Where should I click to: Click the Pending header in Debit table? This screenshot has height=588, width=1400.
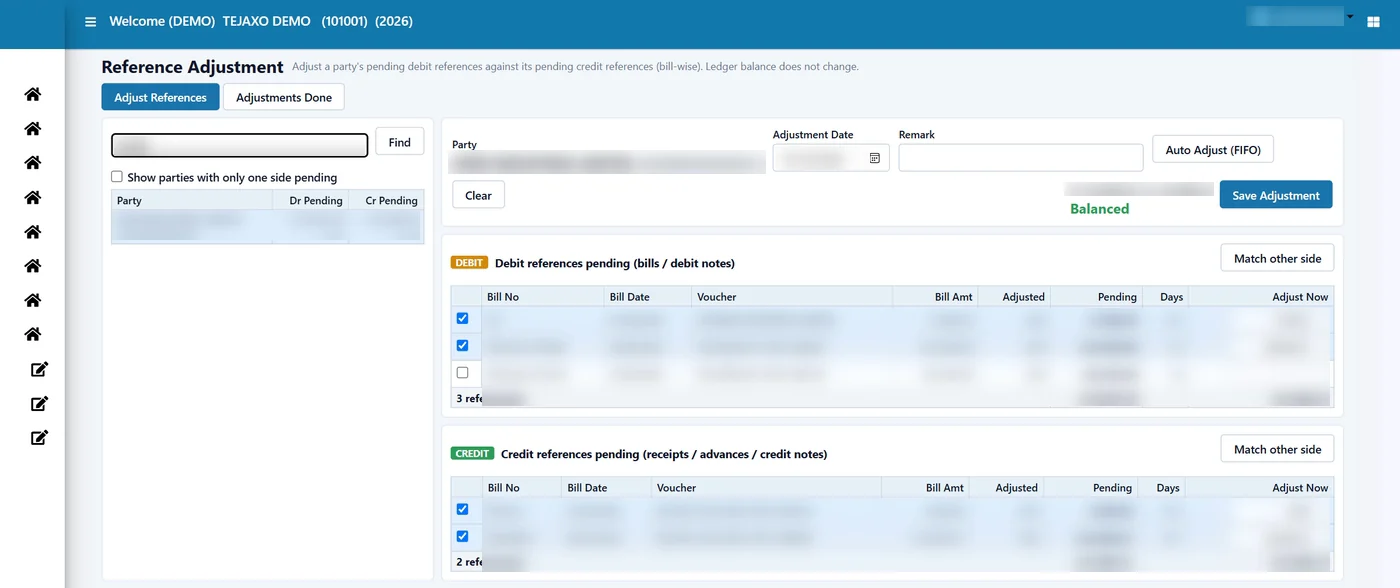click(1096, 297)
